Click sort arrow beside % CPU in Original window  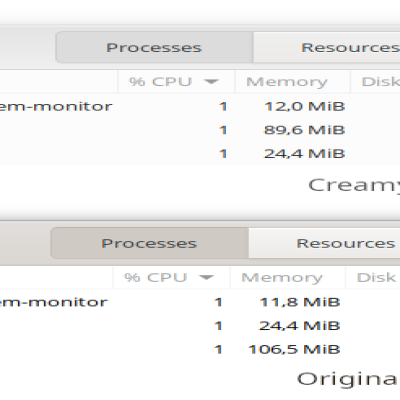[x=206, y=277]
